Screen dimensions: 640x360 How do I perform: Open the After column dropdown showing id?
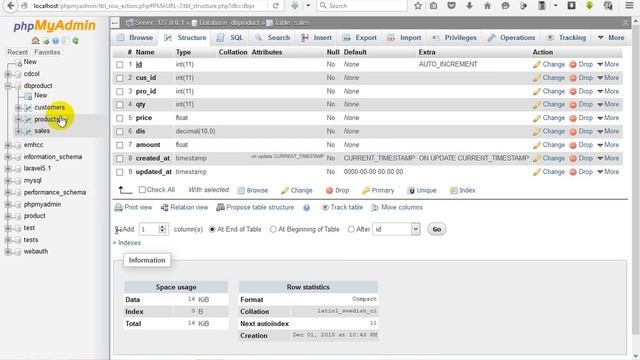click(396, 229)
